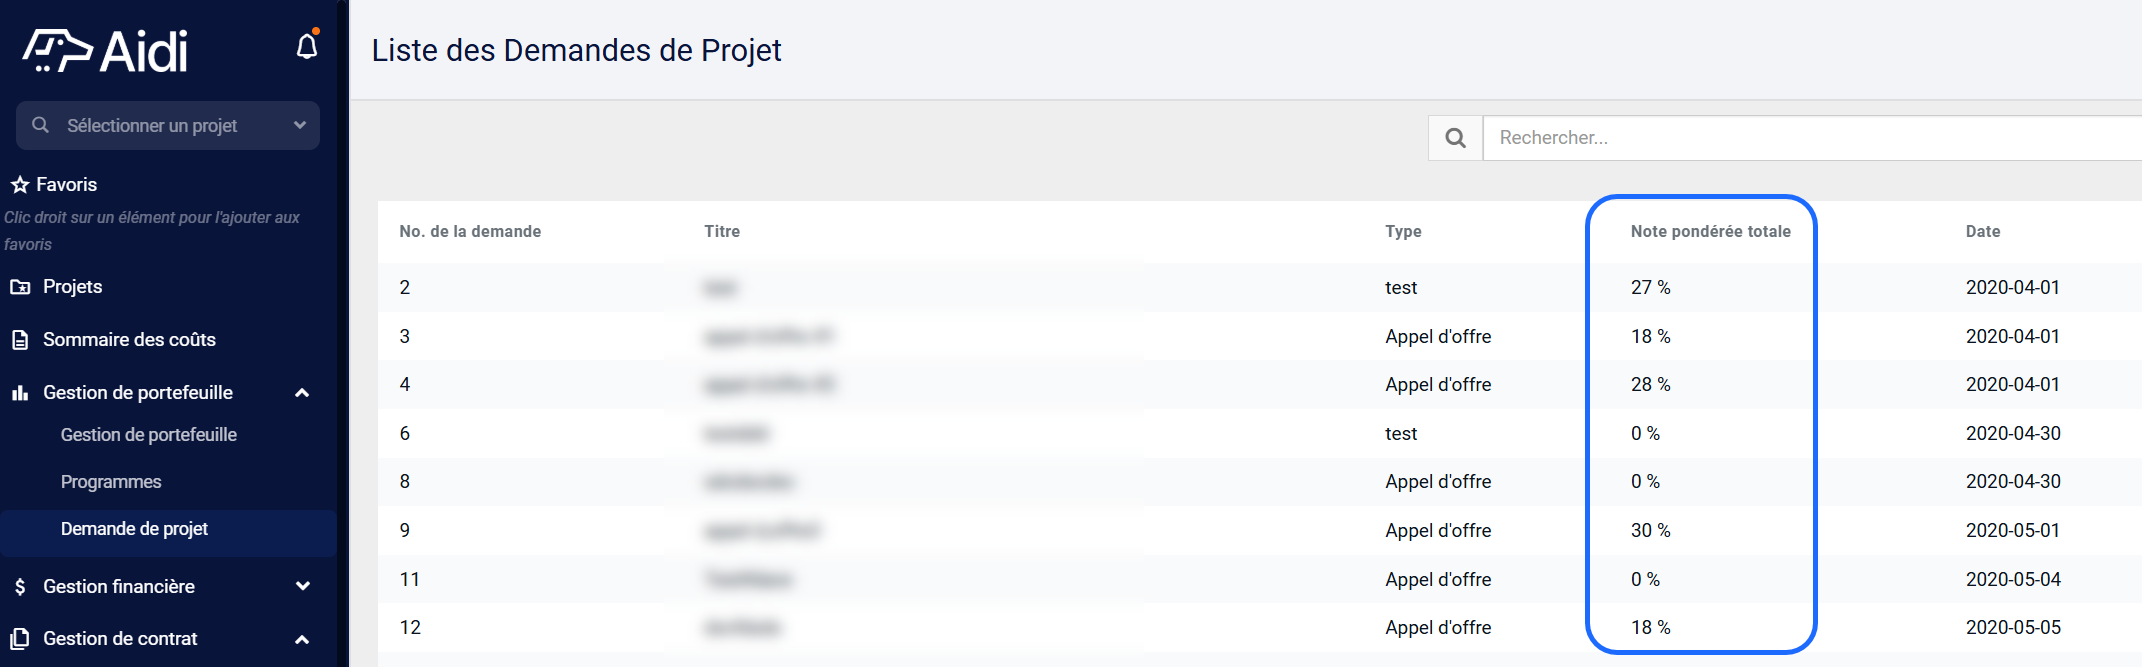Screen dimensions: 2142x667
Task: Open Gestion de portefeuille sub-item
Action: point(149,435)
